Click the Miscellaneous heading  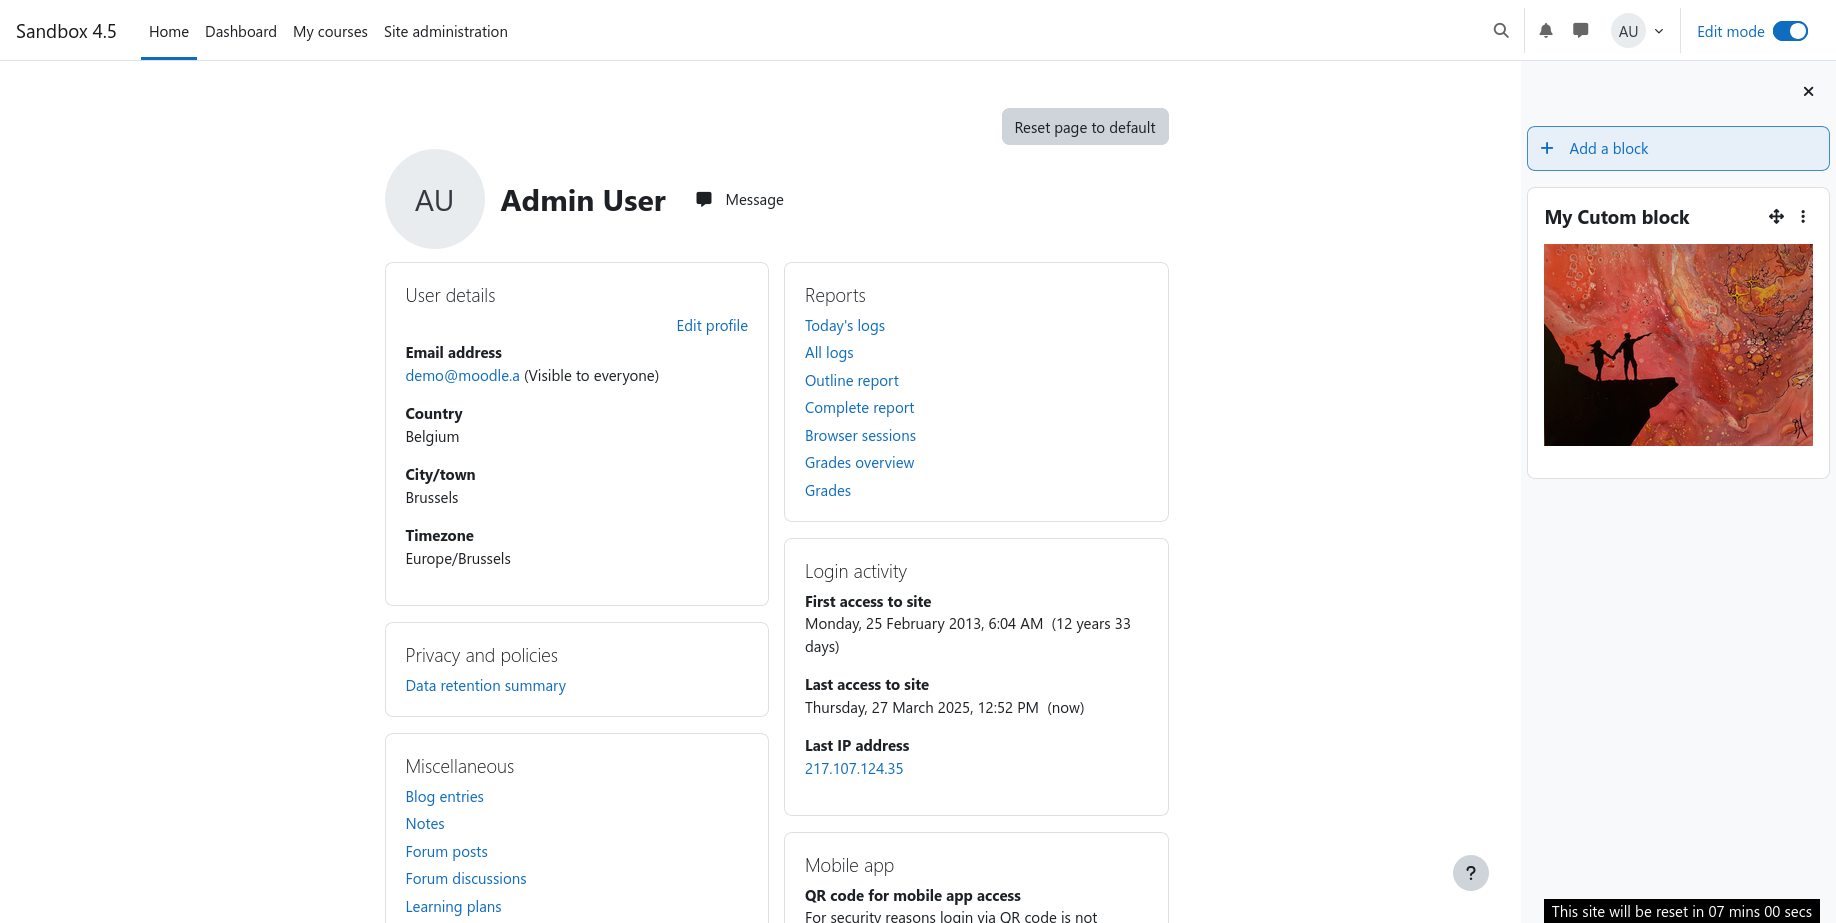460,766
